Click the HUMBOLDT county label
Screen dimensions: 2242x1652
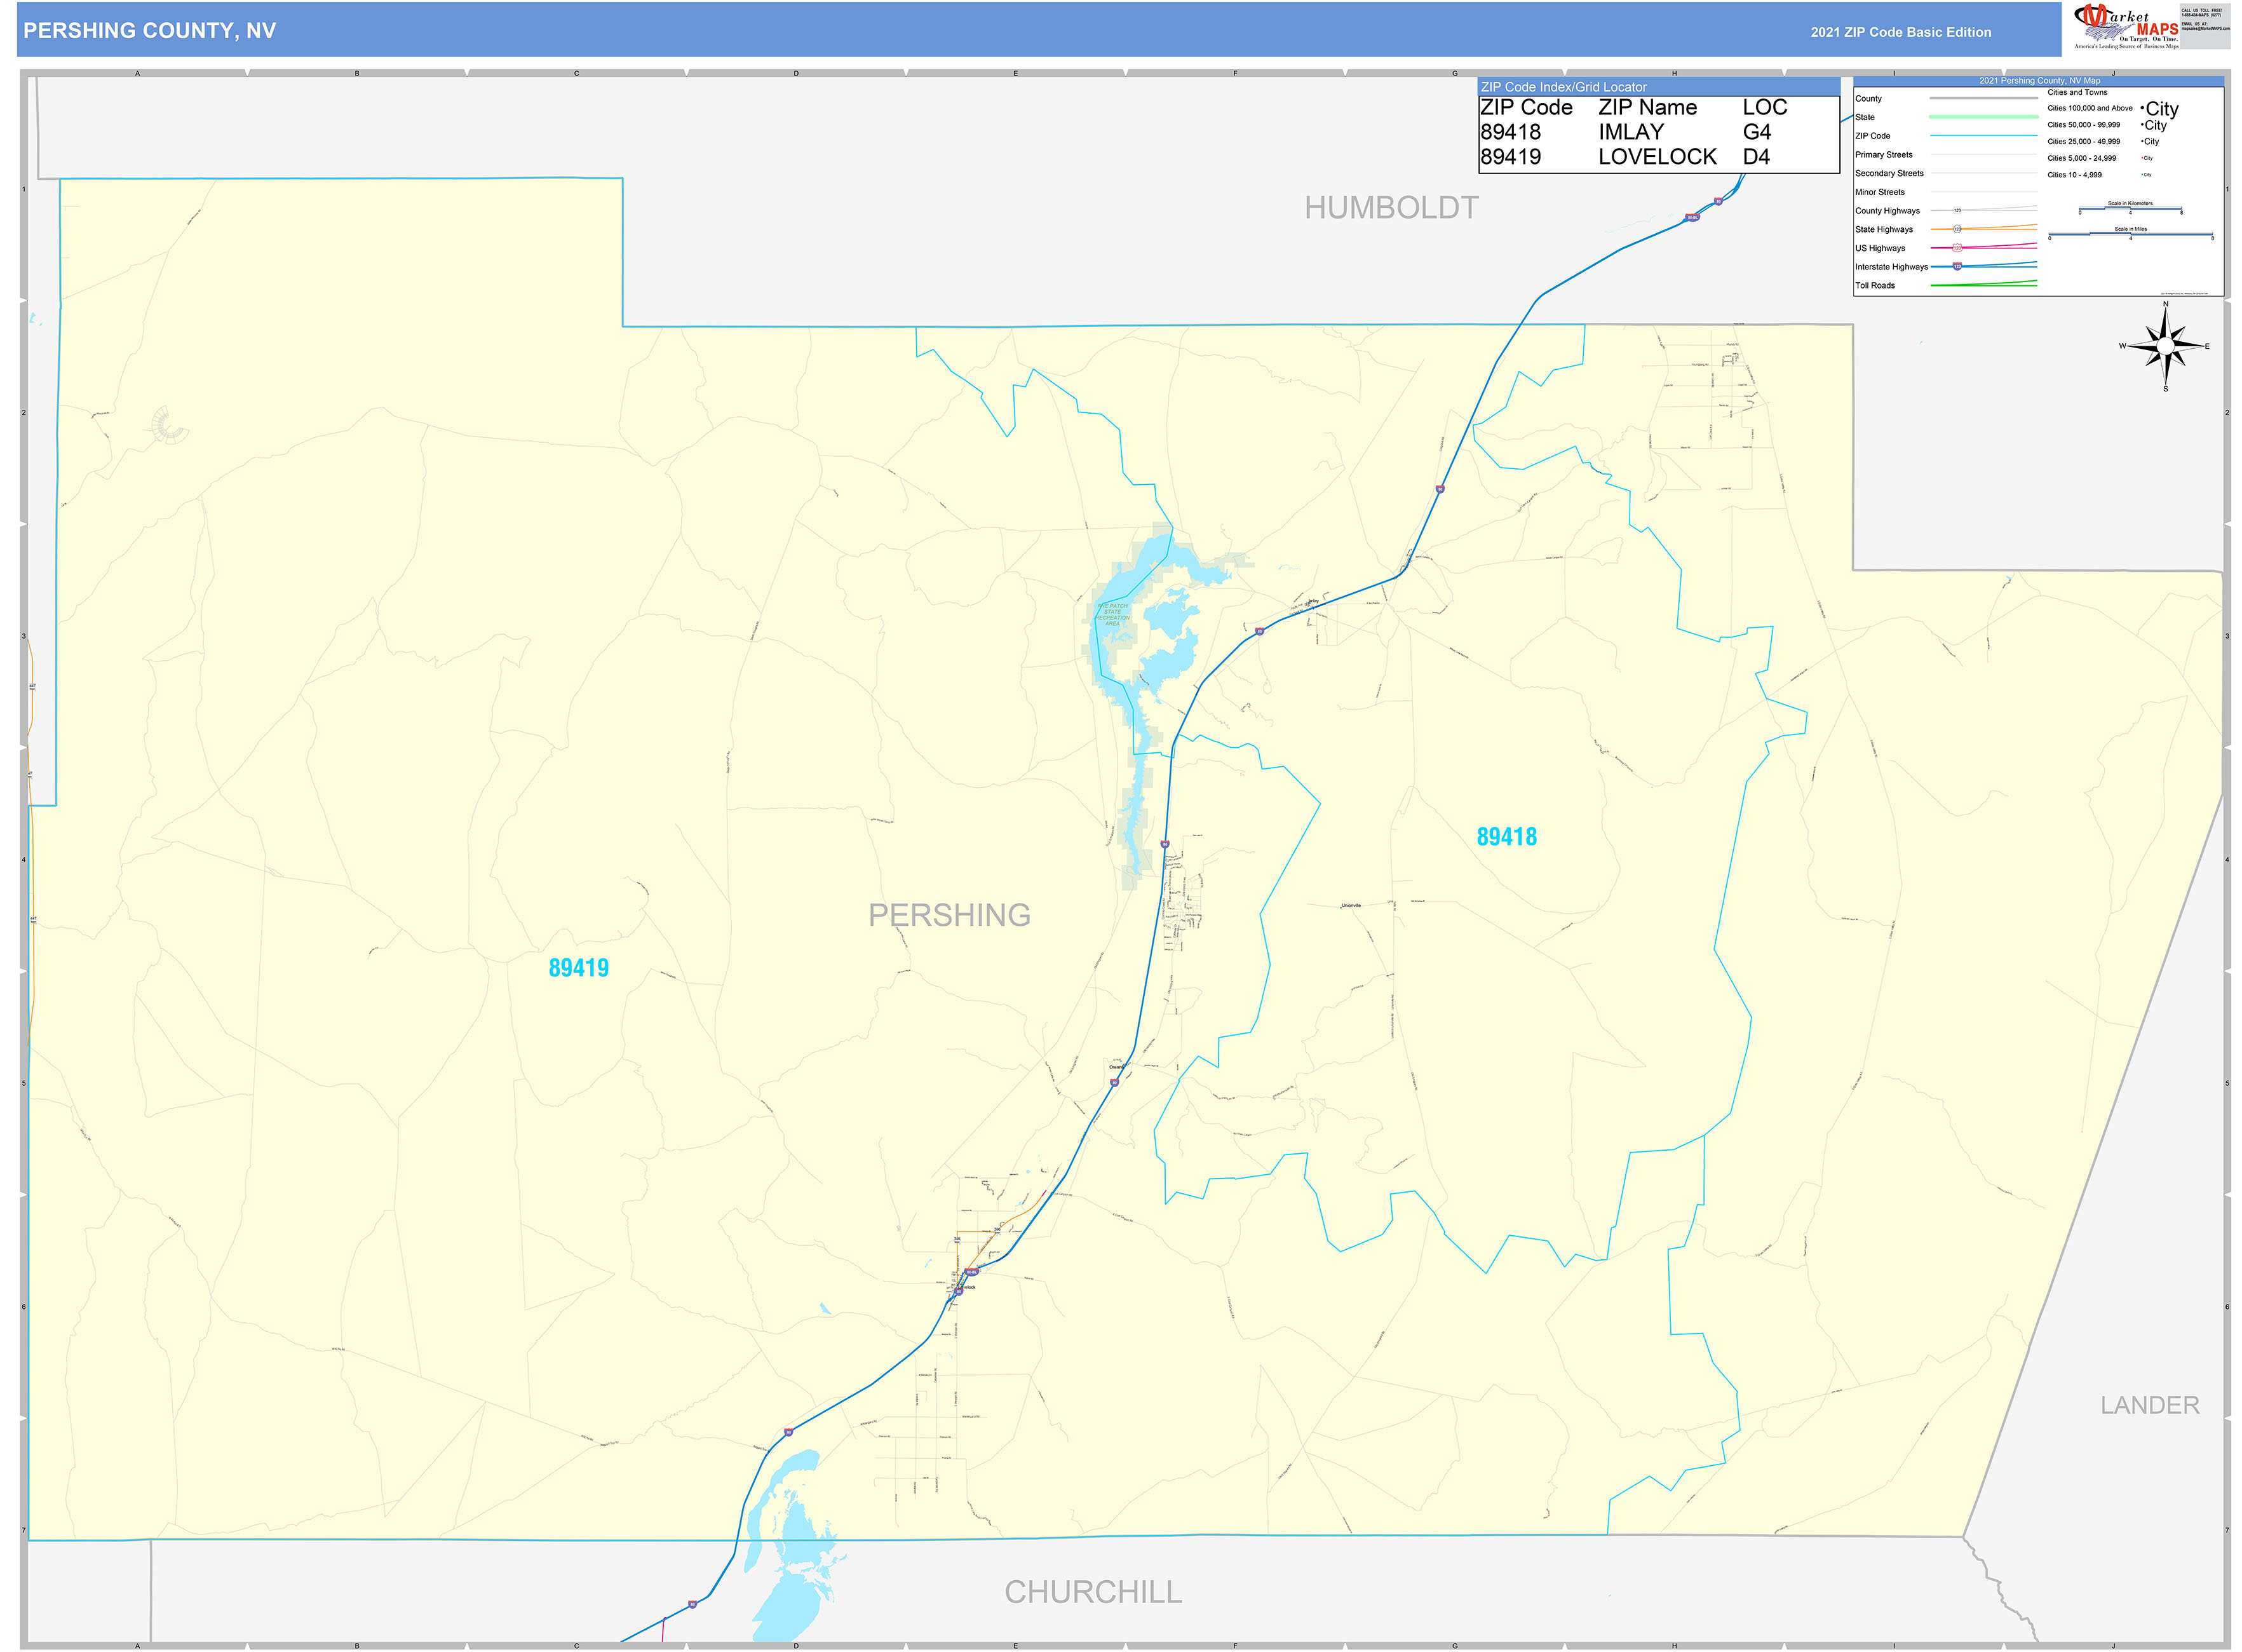[1390, 208]
